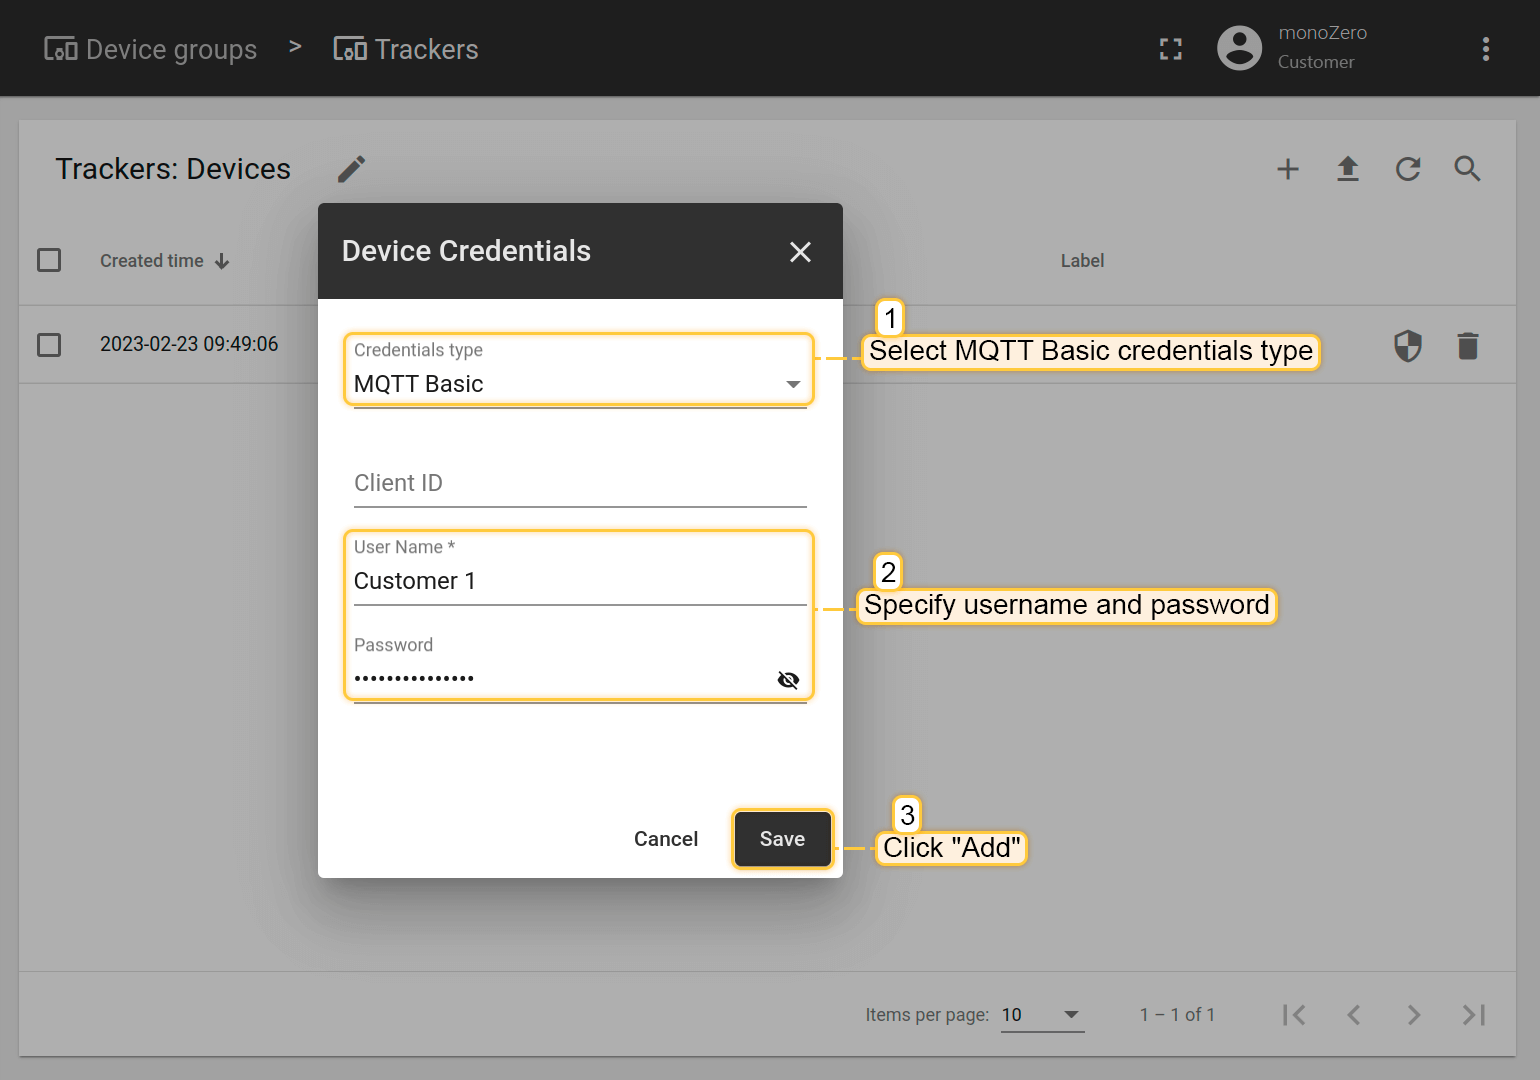This screenshot has width=1540, height=1080.
Task: Open the Credentials type dropdown
Action: (x=579, y=384)
